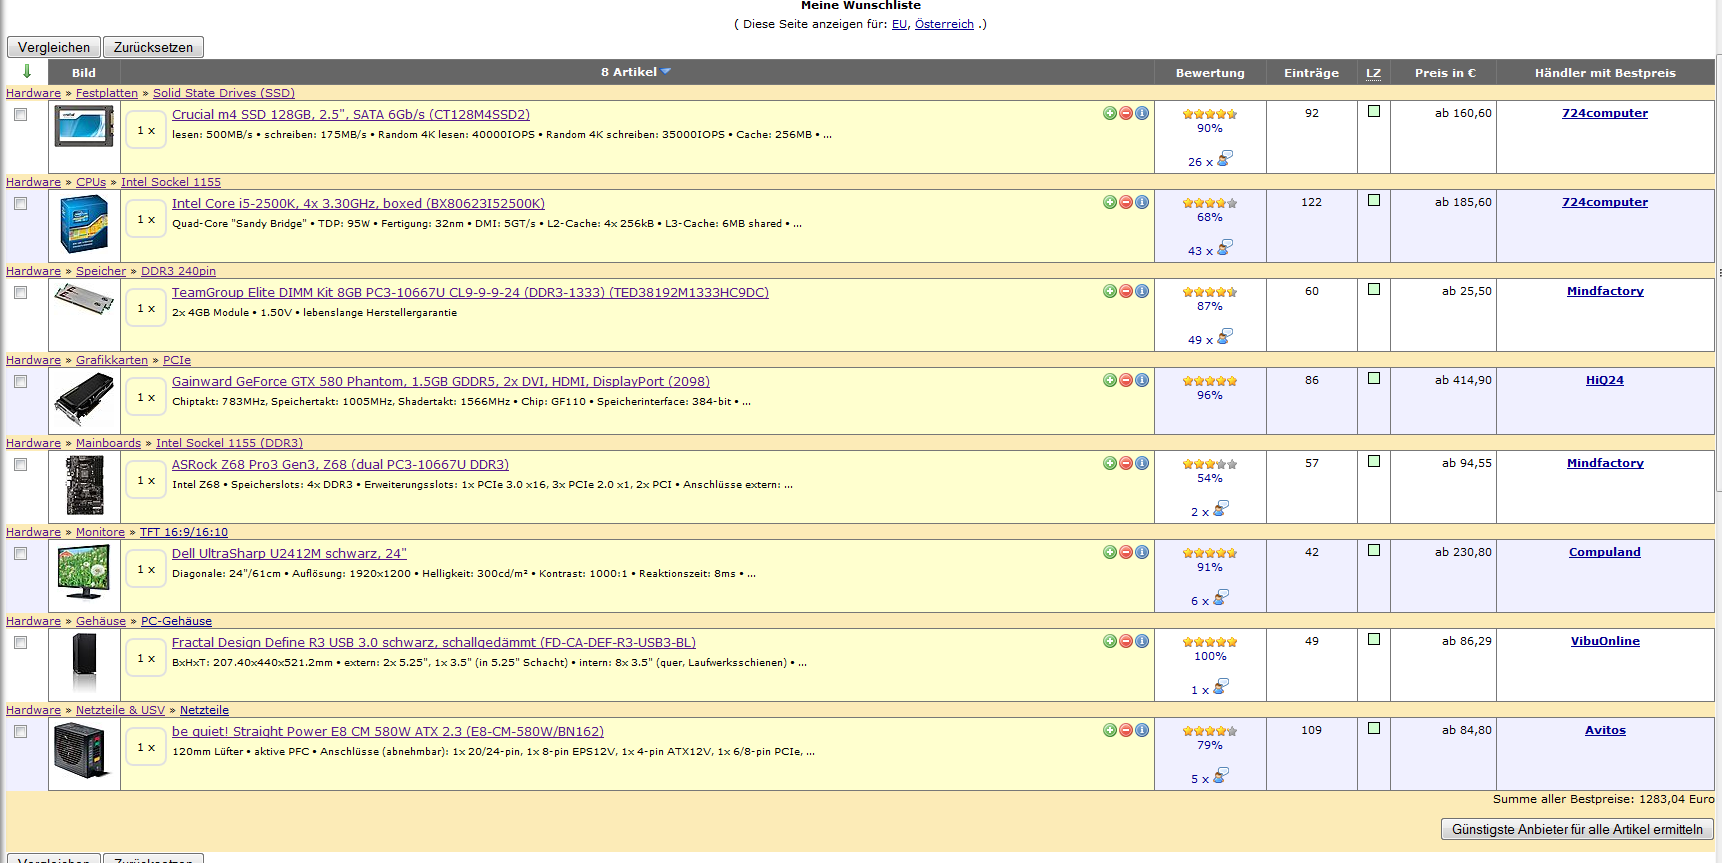This screenshot has width=1722, height=863.
Task: Tick compare checkbox for Intel Core i5-2500K
Action: (x=20, y=203)
